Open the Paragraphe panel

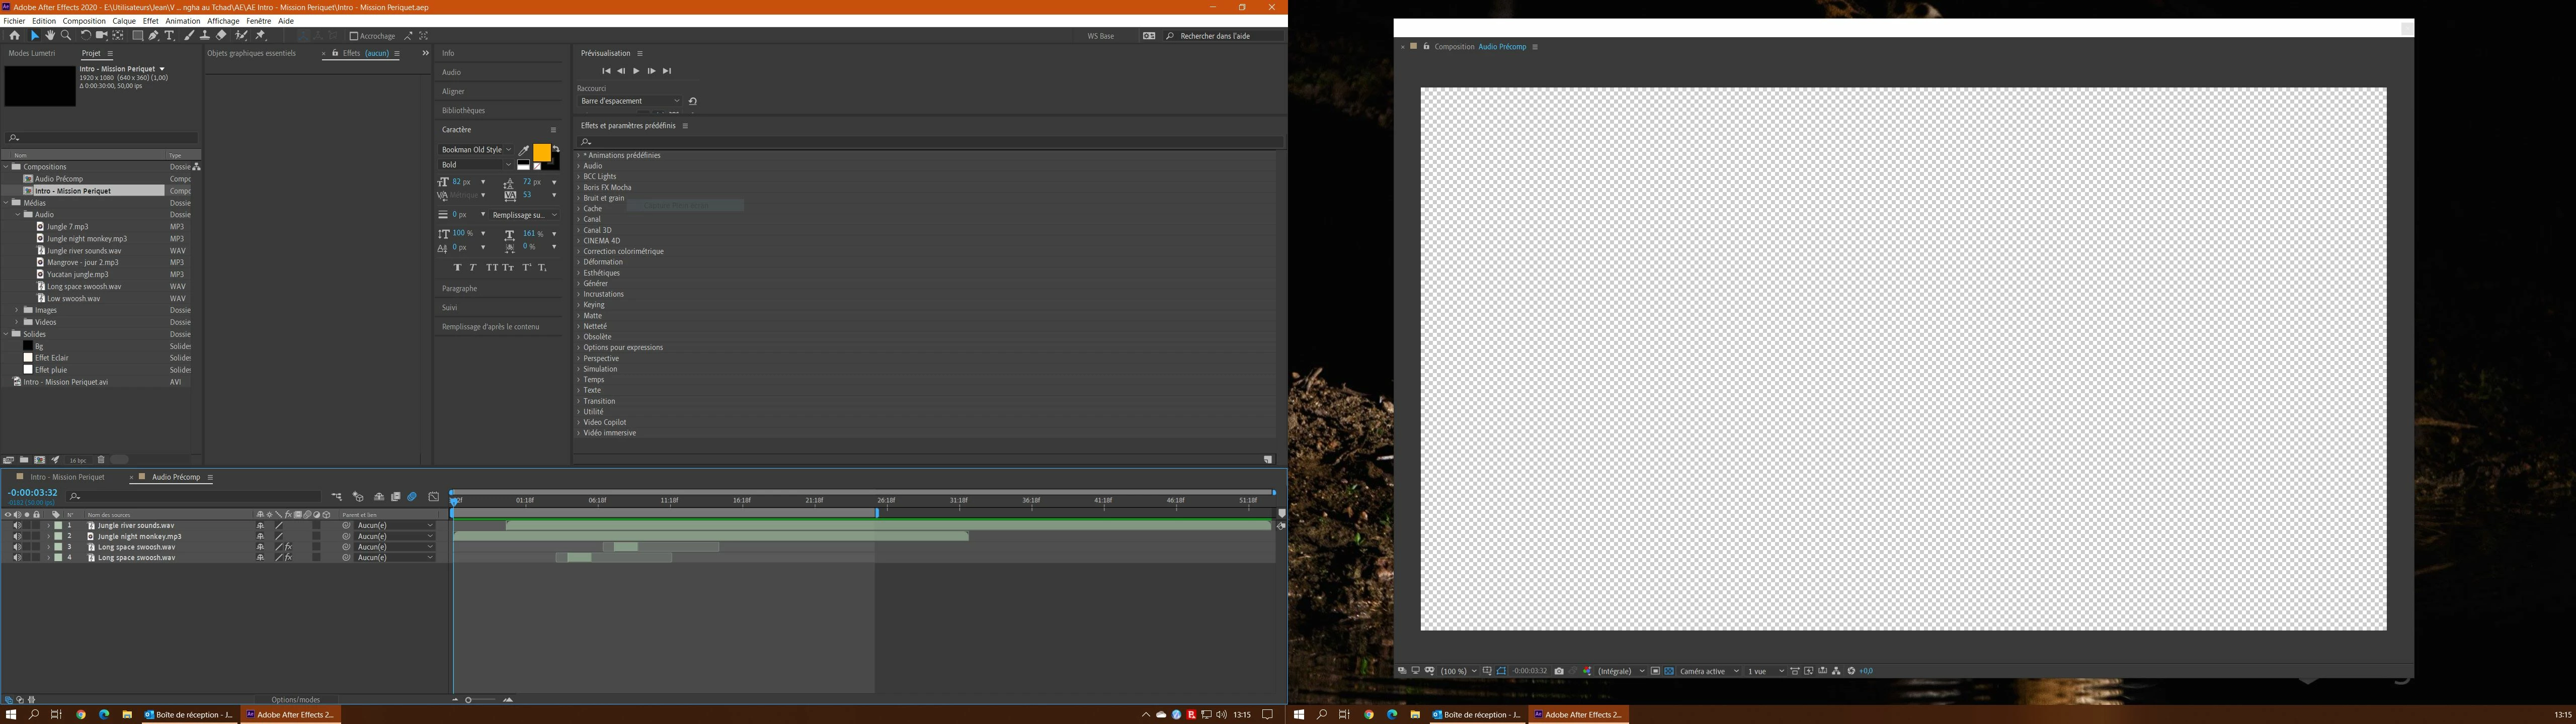(459, 288)
